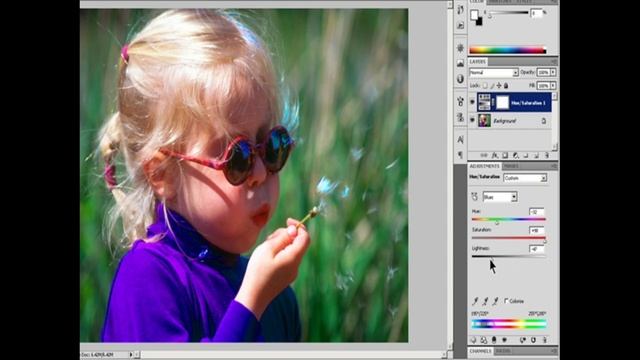Add a layer mask from the Layers panel bottom row

point(505,156)
